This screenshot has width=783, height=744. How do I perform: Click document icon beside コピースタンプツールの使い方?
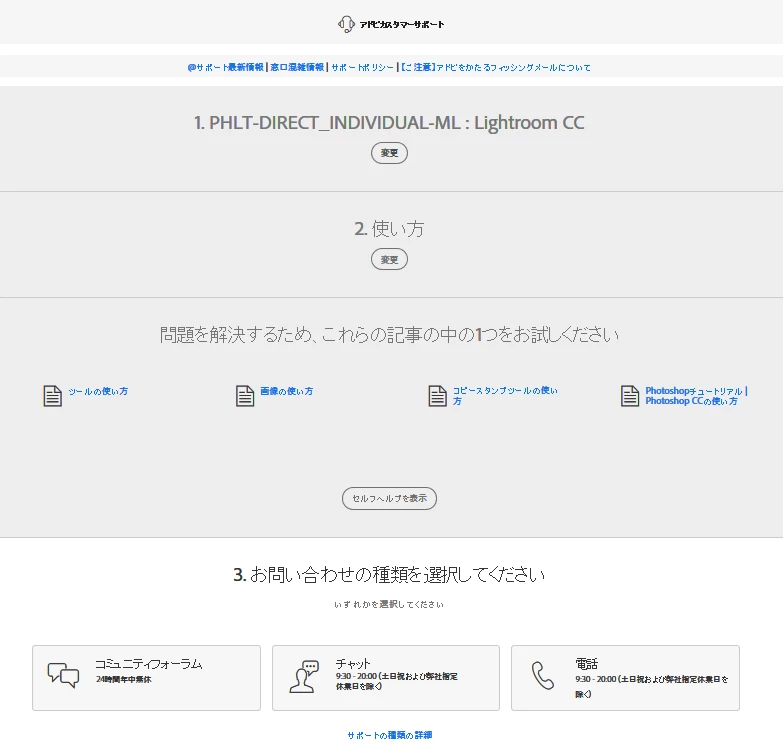click(x=437, y=396)
